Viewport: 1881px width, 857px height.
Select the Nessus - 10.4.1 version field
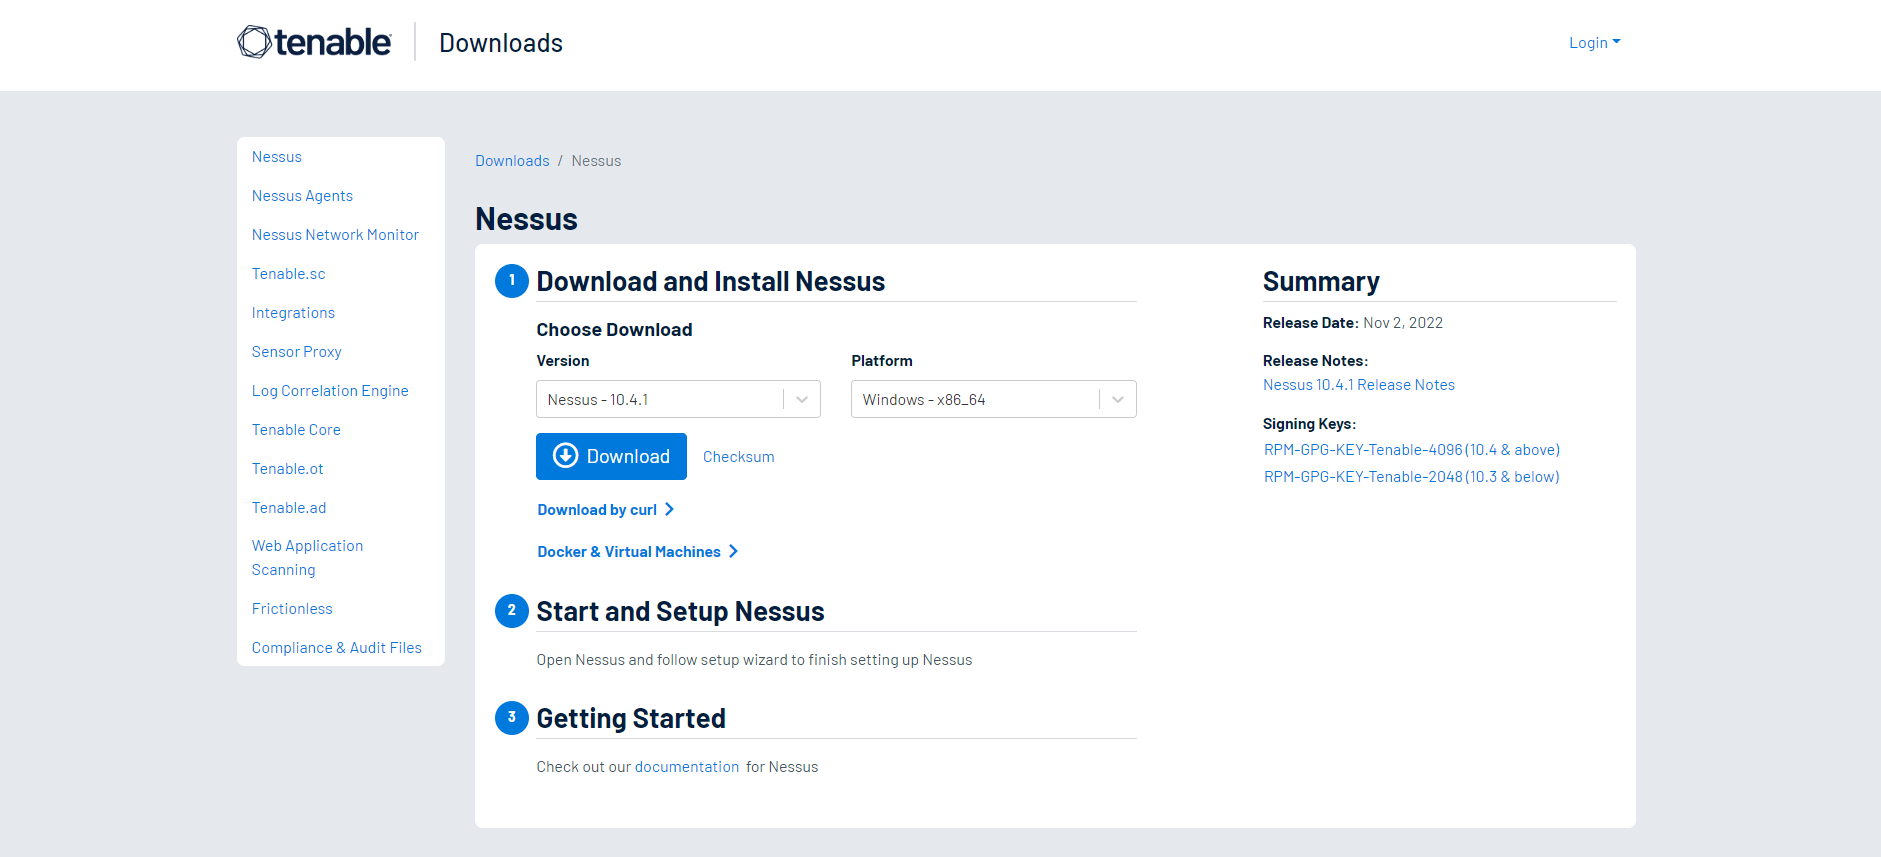(x=678, y=399)
